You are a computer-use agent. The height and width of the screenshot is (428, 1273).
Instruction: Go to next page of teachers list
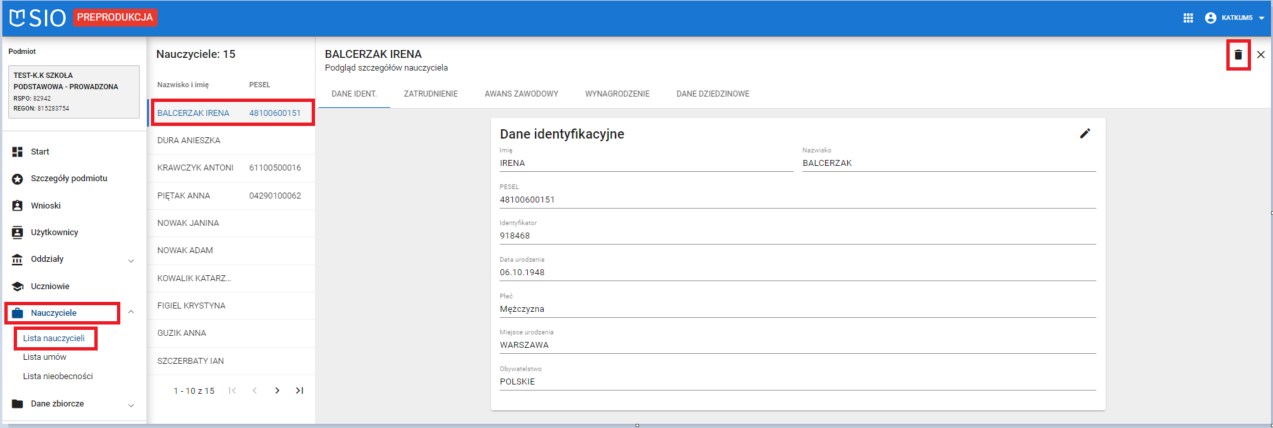277,390
